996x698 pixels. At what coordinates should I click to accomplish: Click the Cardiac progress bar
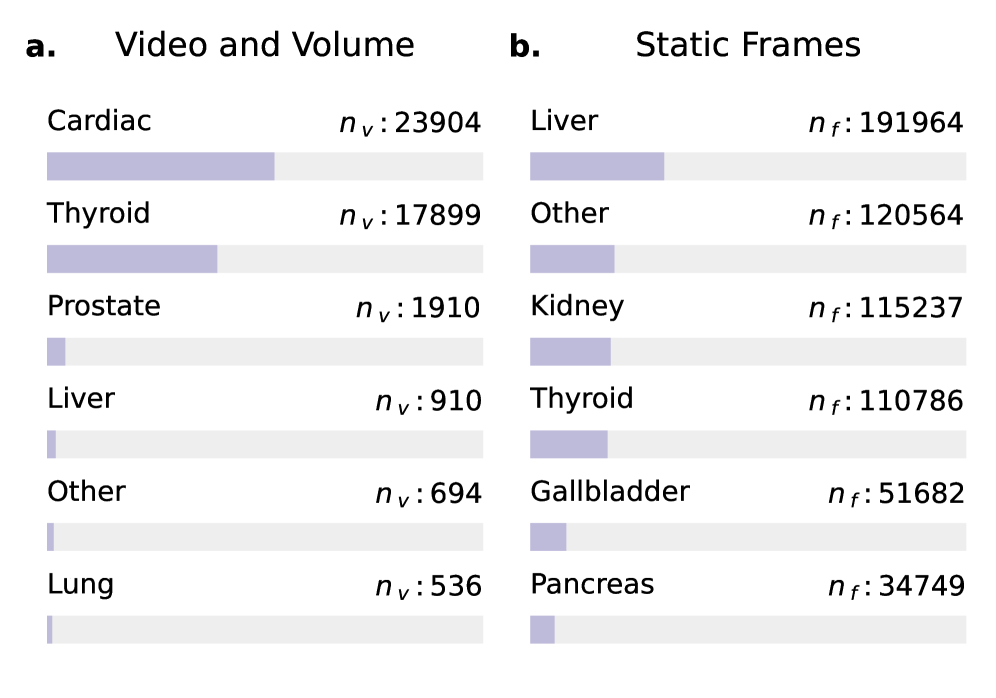tap(264, 167)
